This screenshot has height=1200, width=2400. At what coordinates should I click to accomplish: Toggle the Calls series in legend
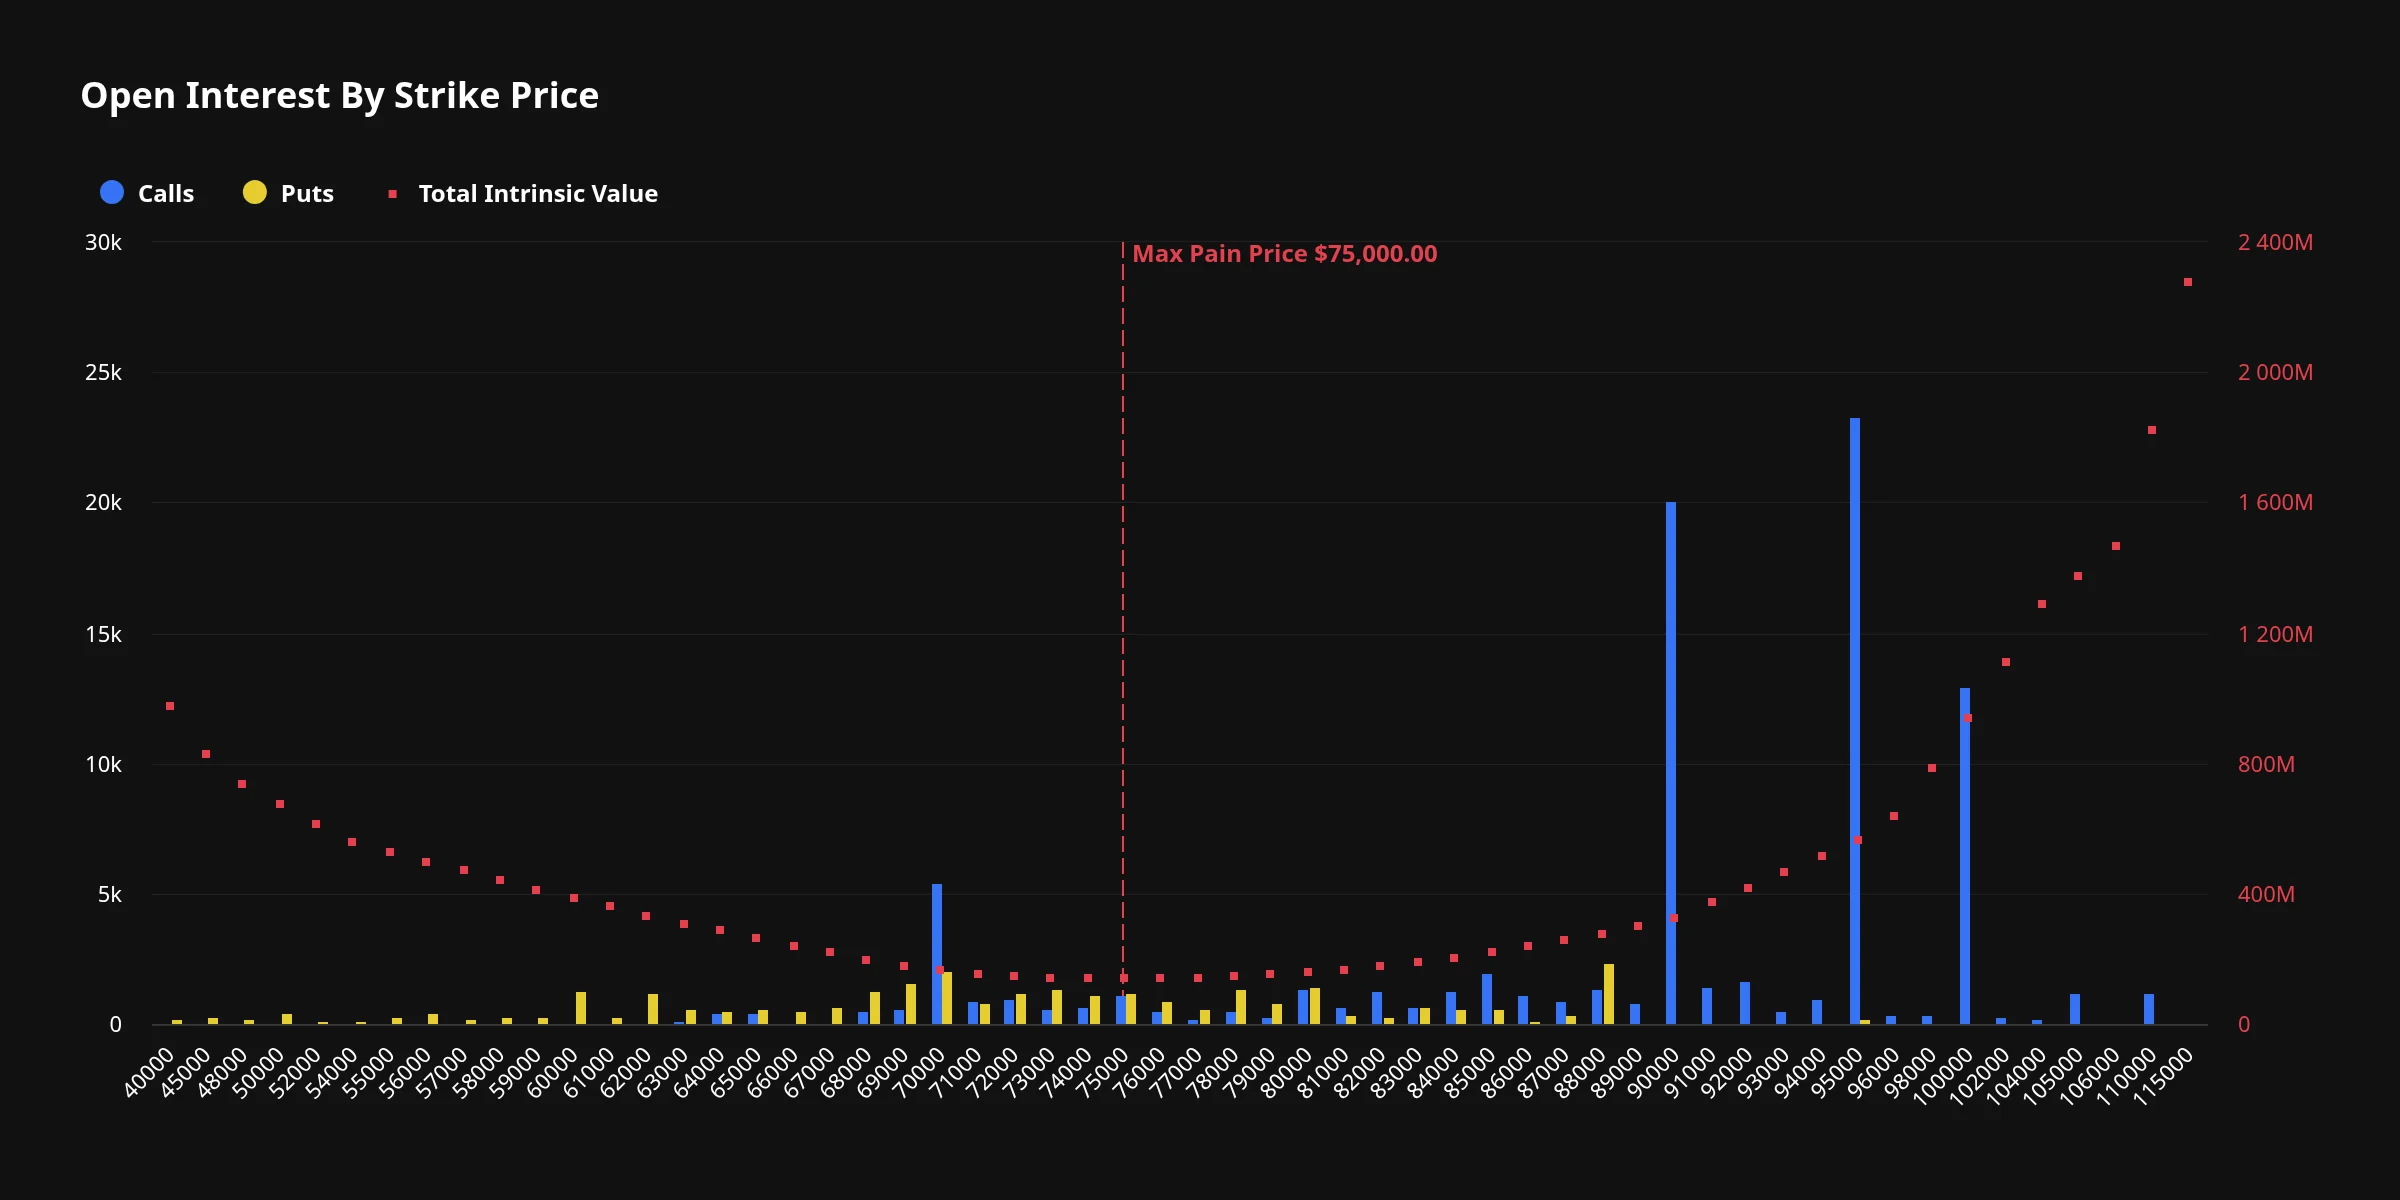tap(147, 193)
